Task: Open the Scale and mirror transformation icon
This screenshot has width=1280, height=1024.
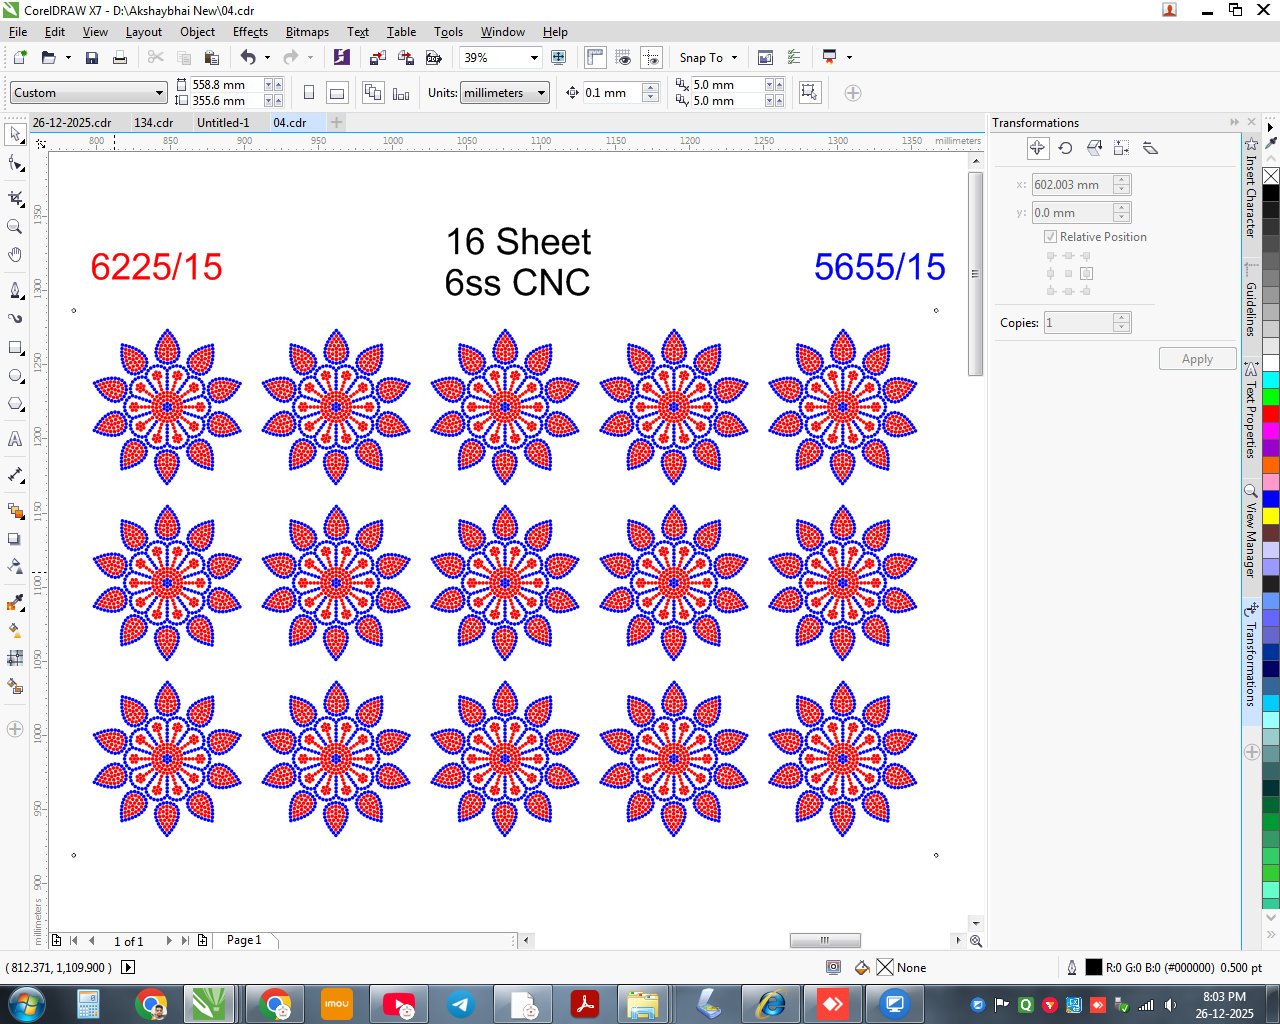Action: tap(1094, 148)
